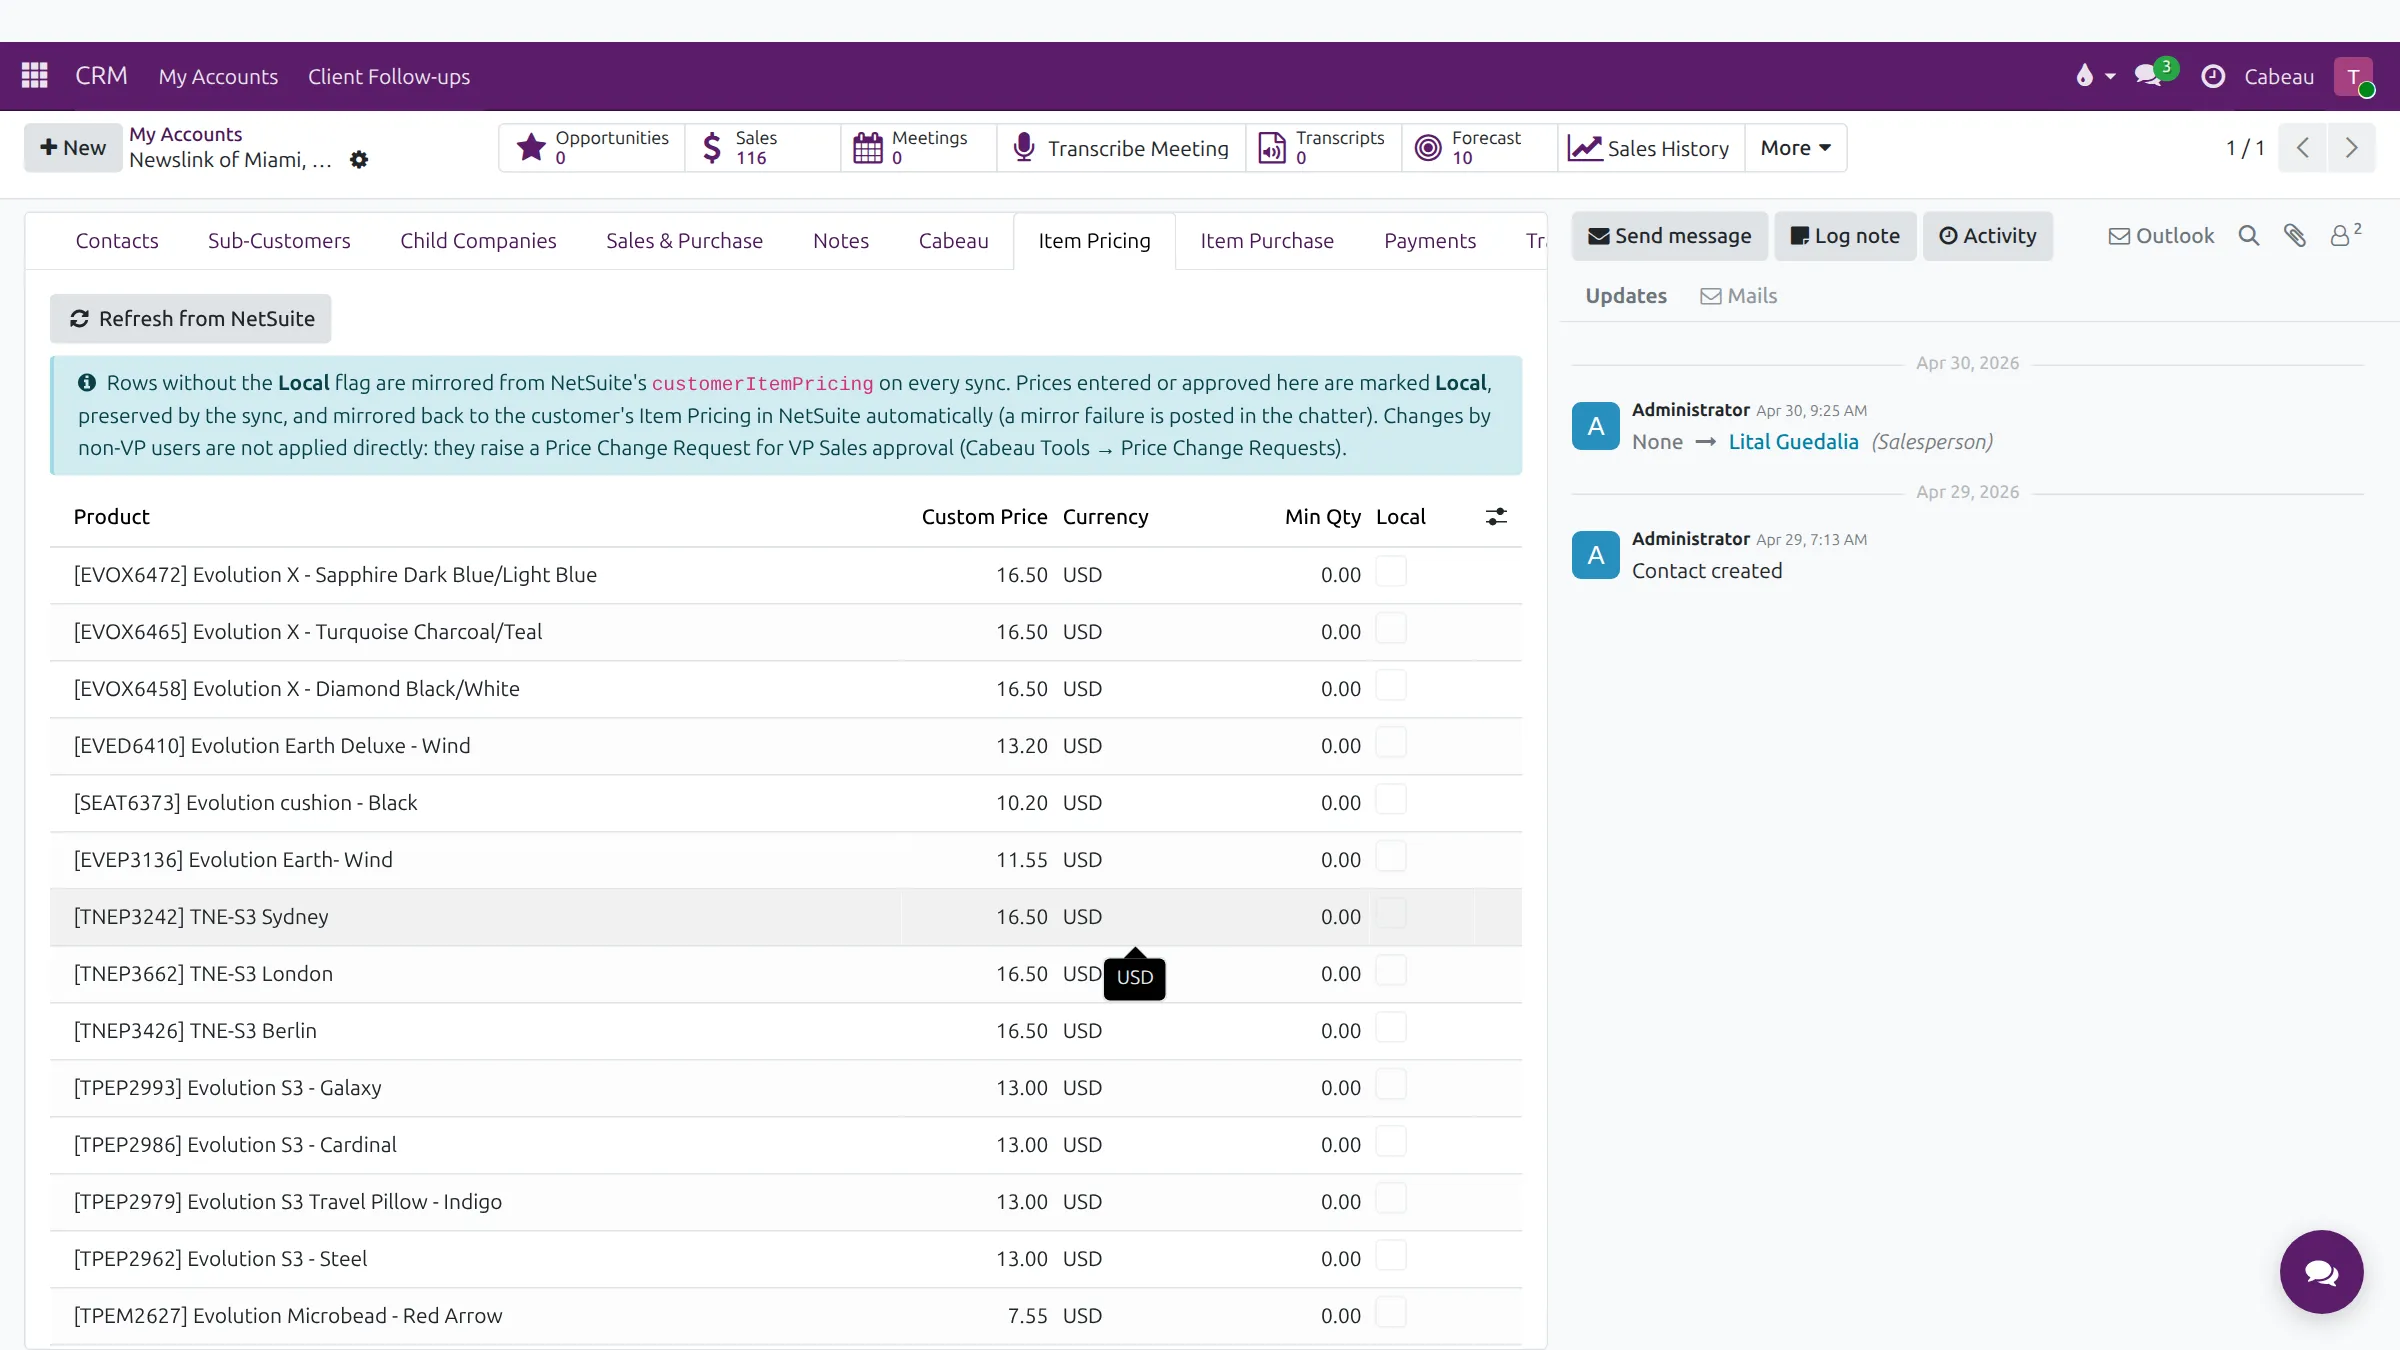Click Refresh from NetSuite button
Viewport: 2400px width, 1350px height.
[191, 319]
